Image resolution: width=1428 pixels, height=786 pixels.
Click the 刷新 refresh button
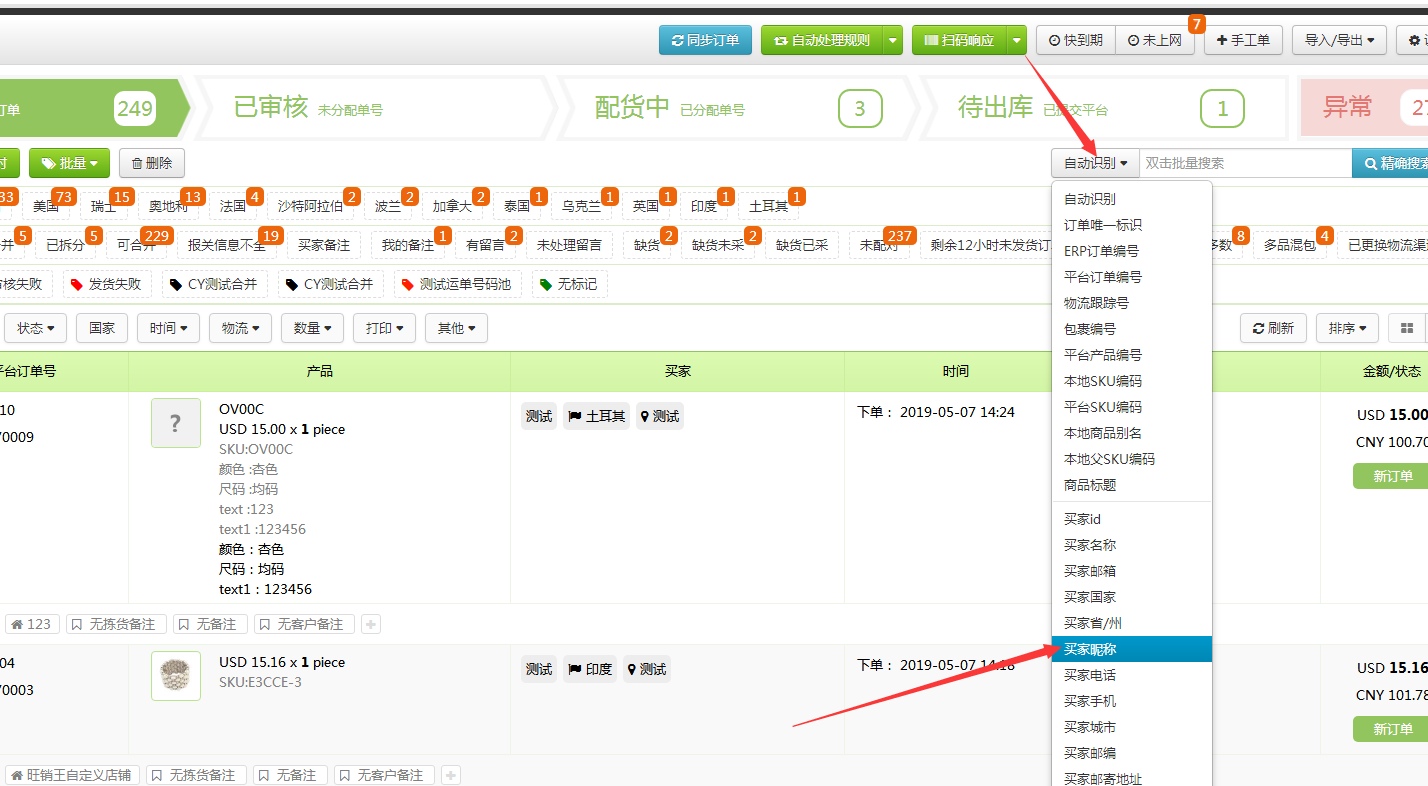[1274, 328]
